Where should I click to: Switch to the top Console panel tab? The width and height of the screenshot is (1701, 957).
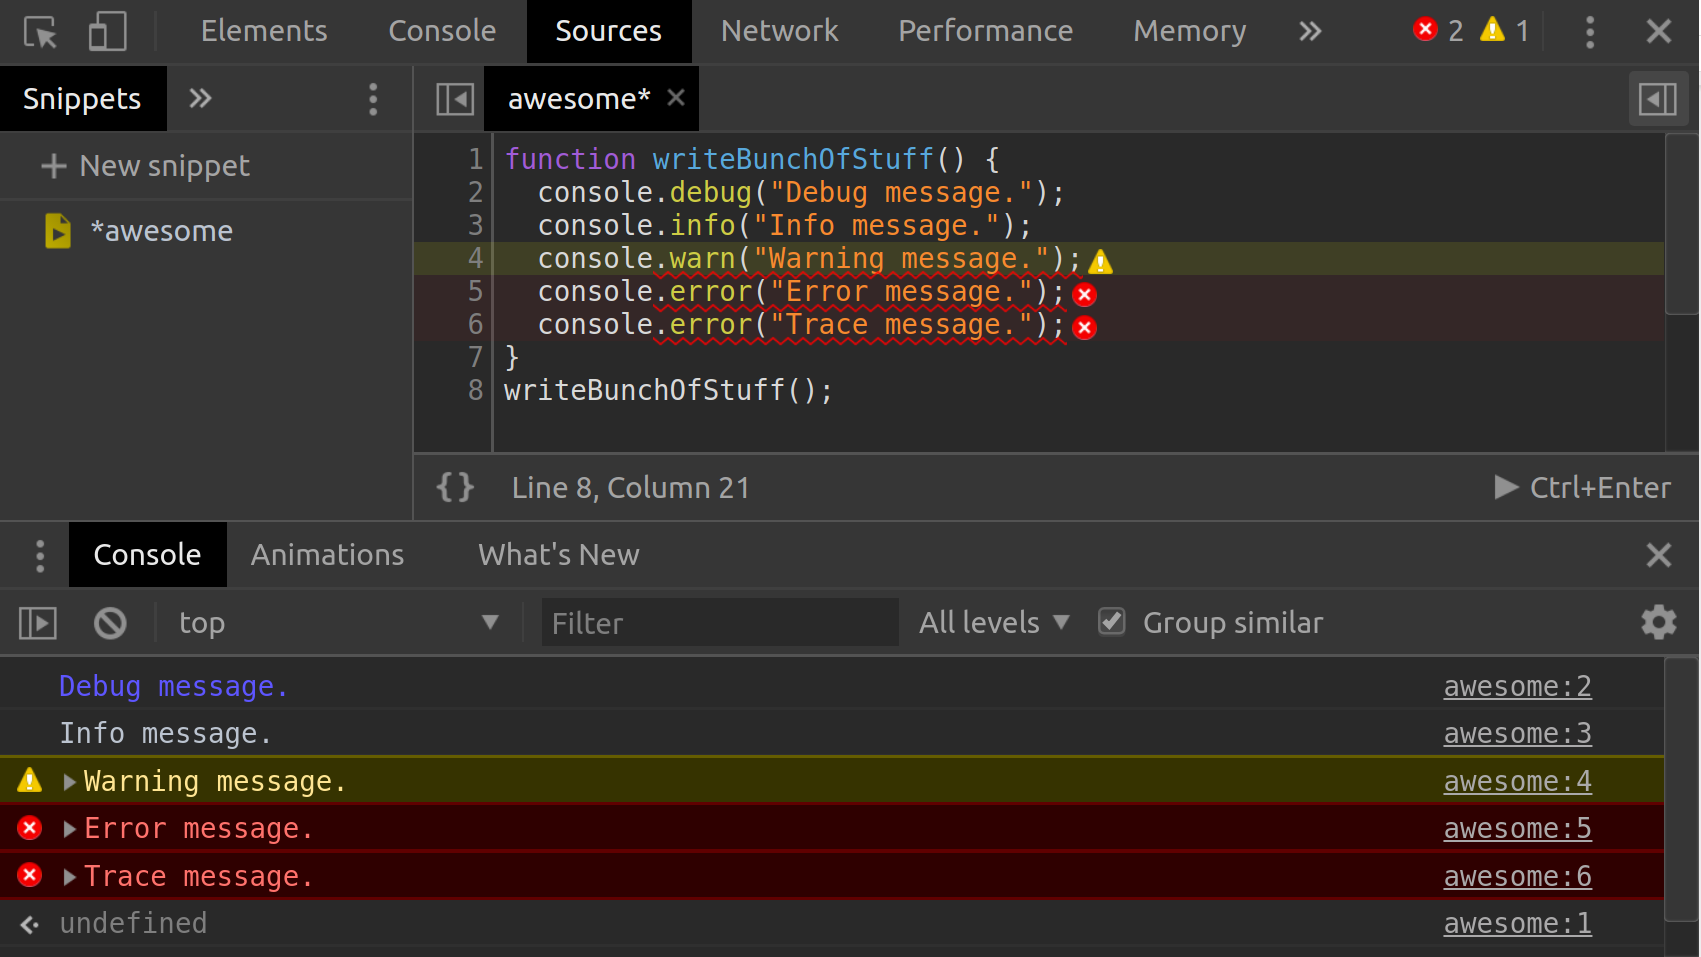coord(442,31)
